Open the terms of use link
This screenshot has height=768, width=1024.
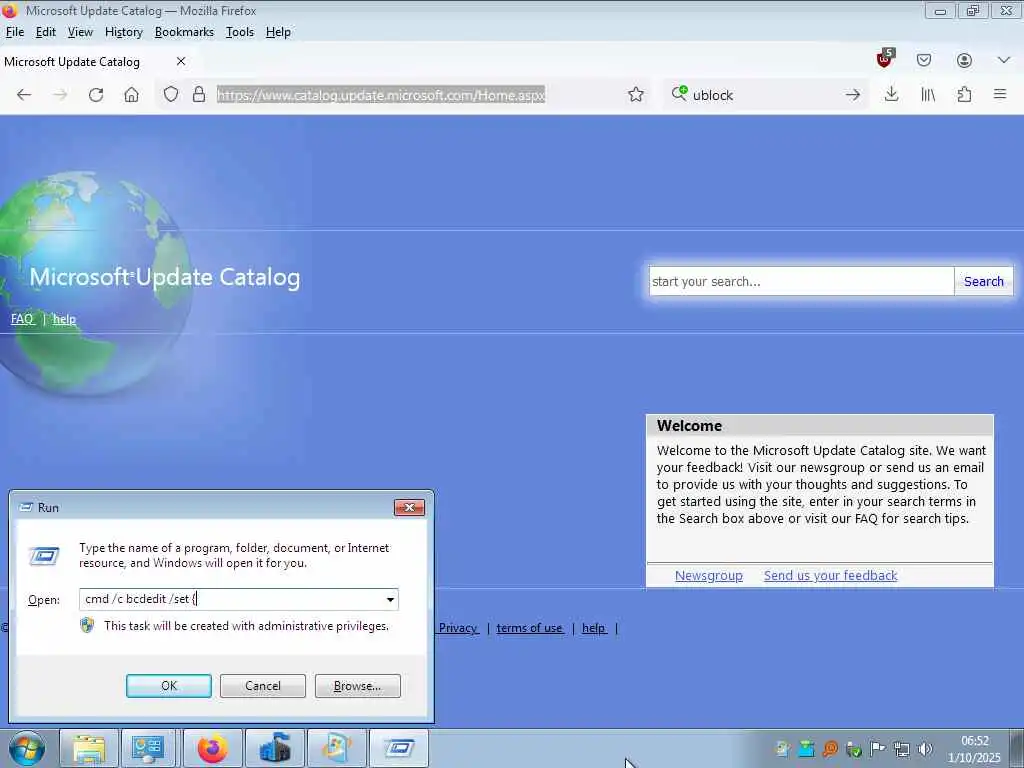(529, 628)
